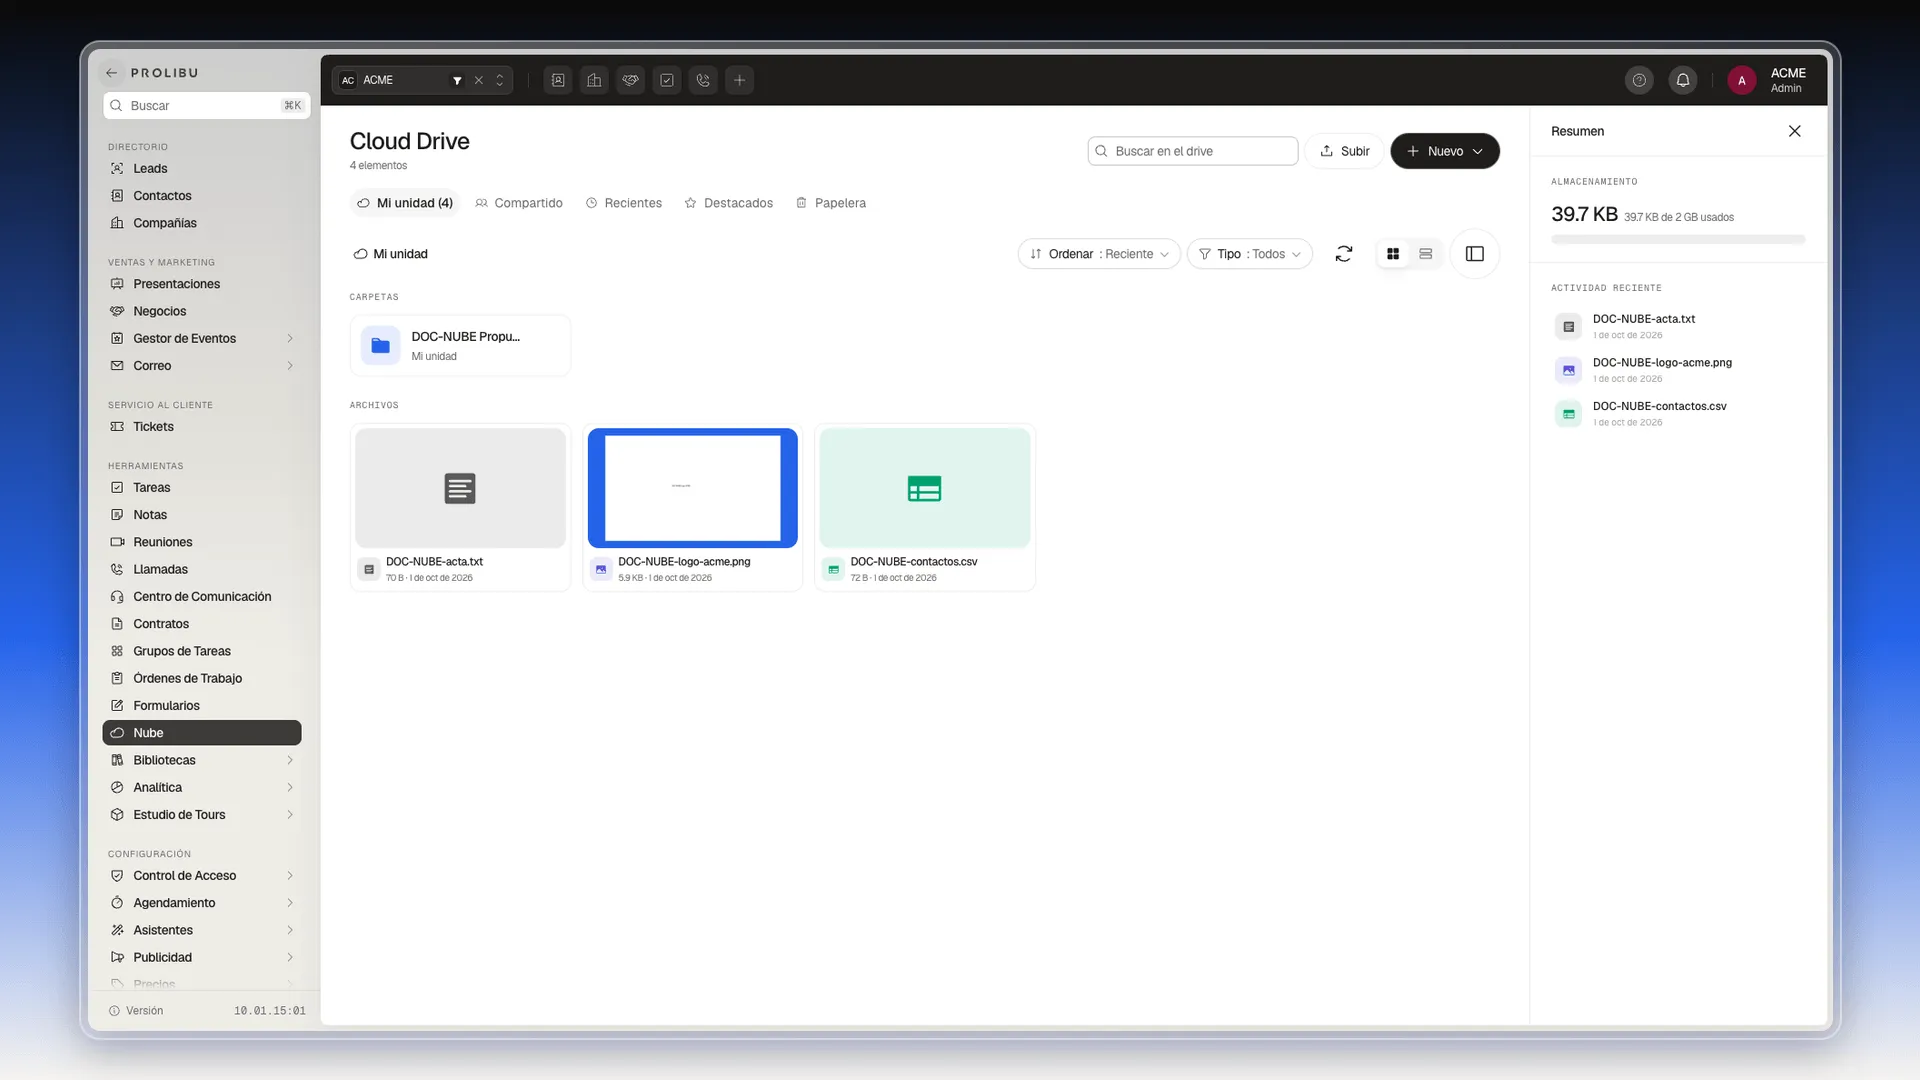Open the Nuevo dropdown button
1920x1080 pixels.
pyautogui.click(x=1445, y=151)
